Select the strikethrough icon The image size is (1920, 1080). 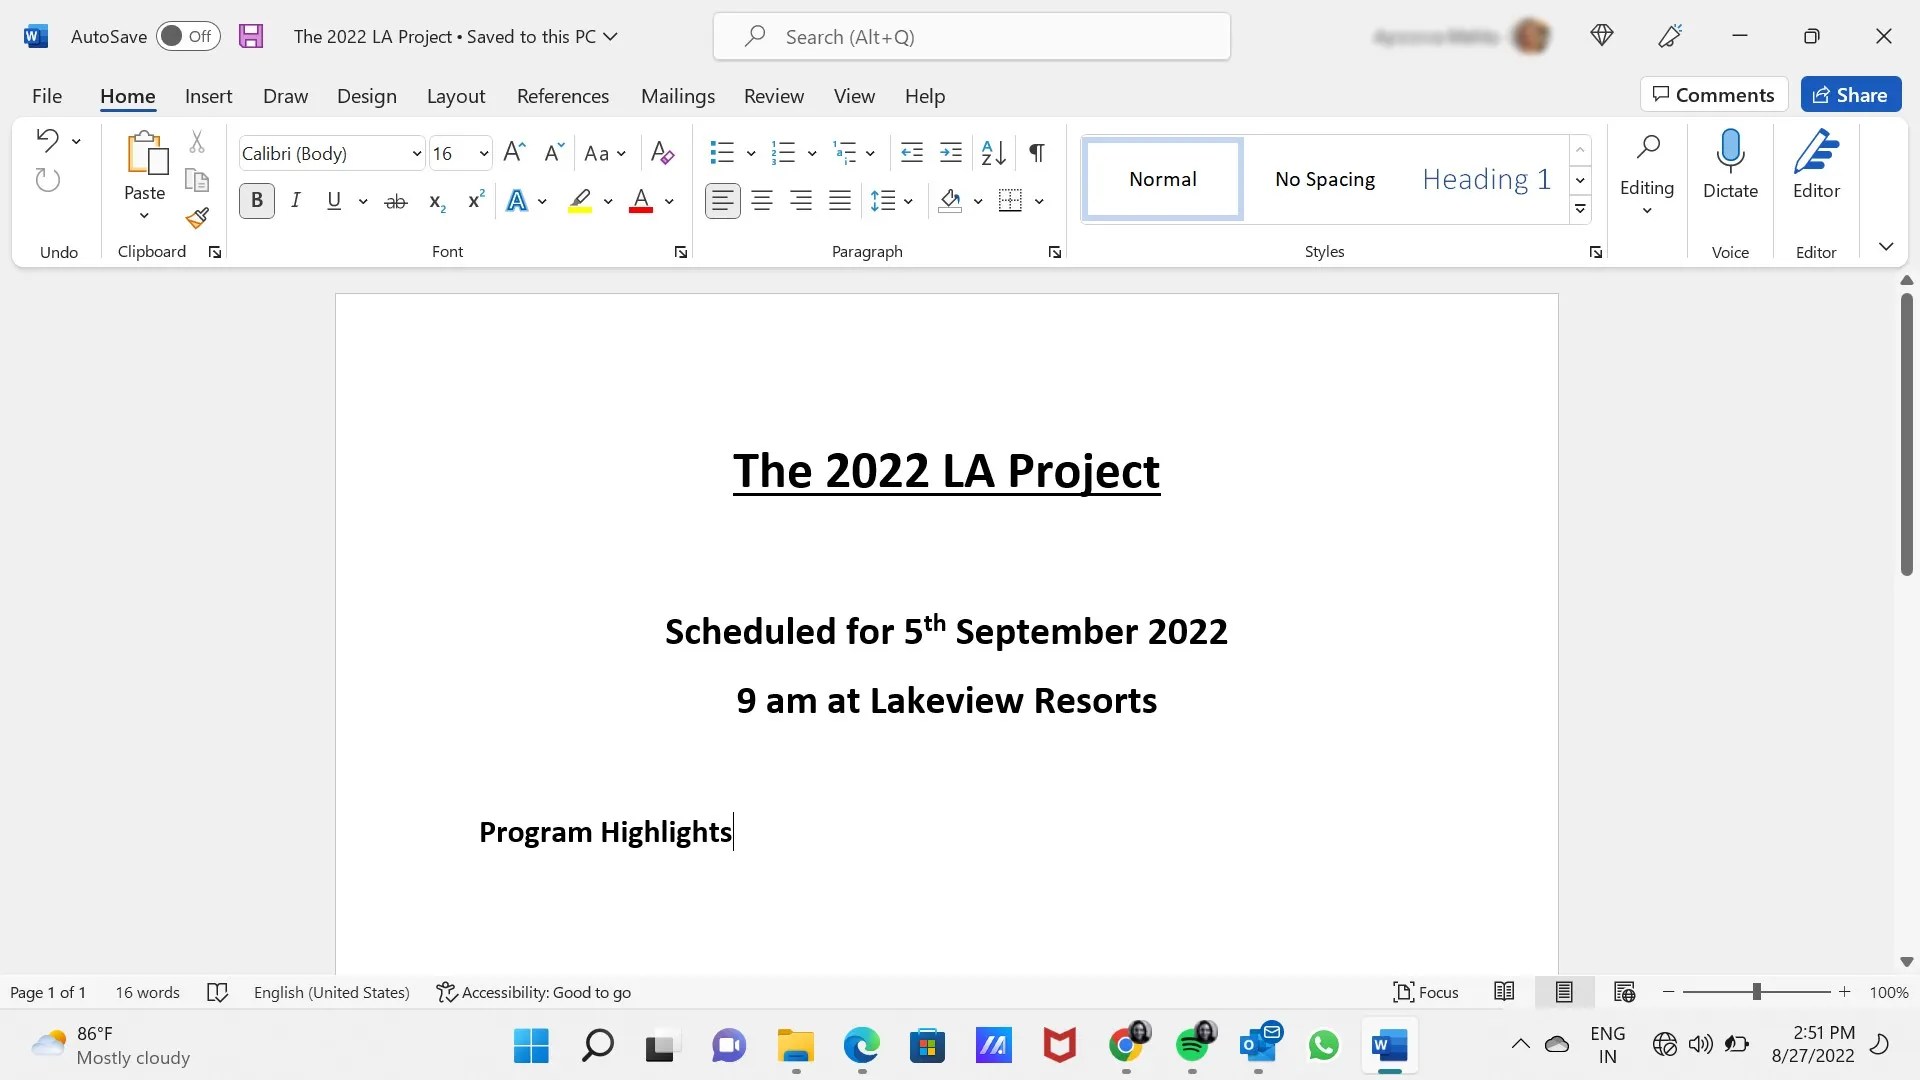tap(395, 200)
